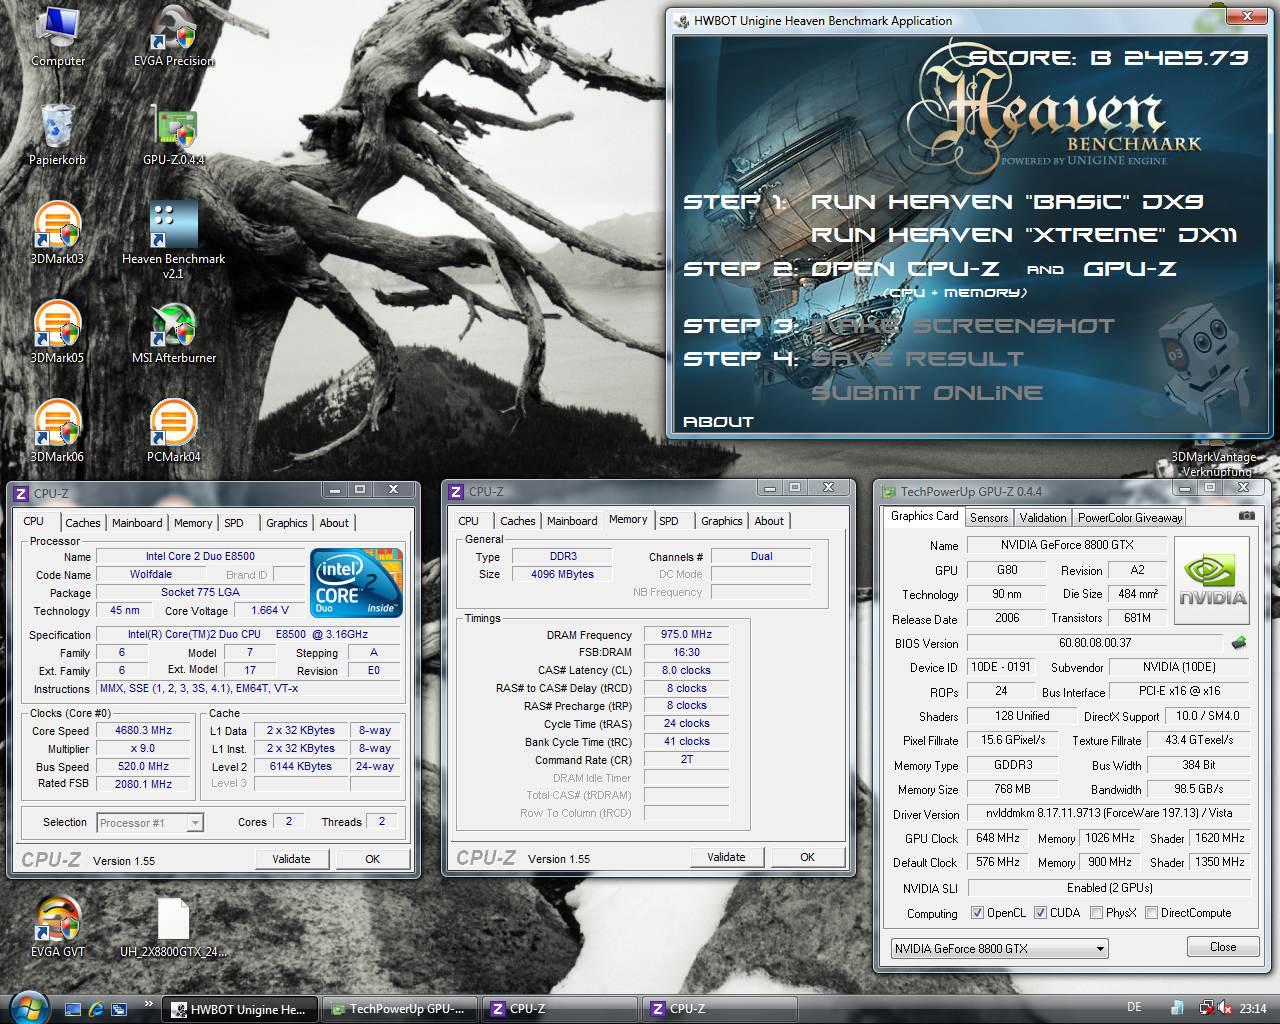Launch 3DMark05 shortcut
Screen dimensions: 1280x1024
57,332
